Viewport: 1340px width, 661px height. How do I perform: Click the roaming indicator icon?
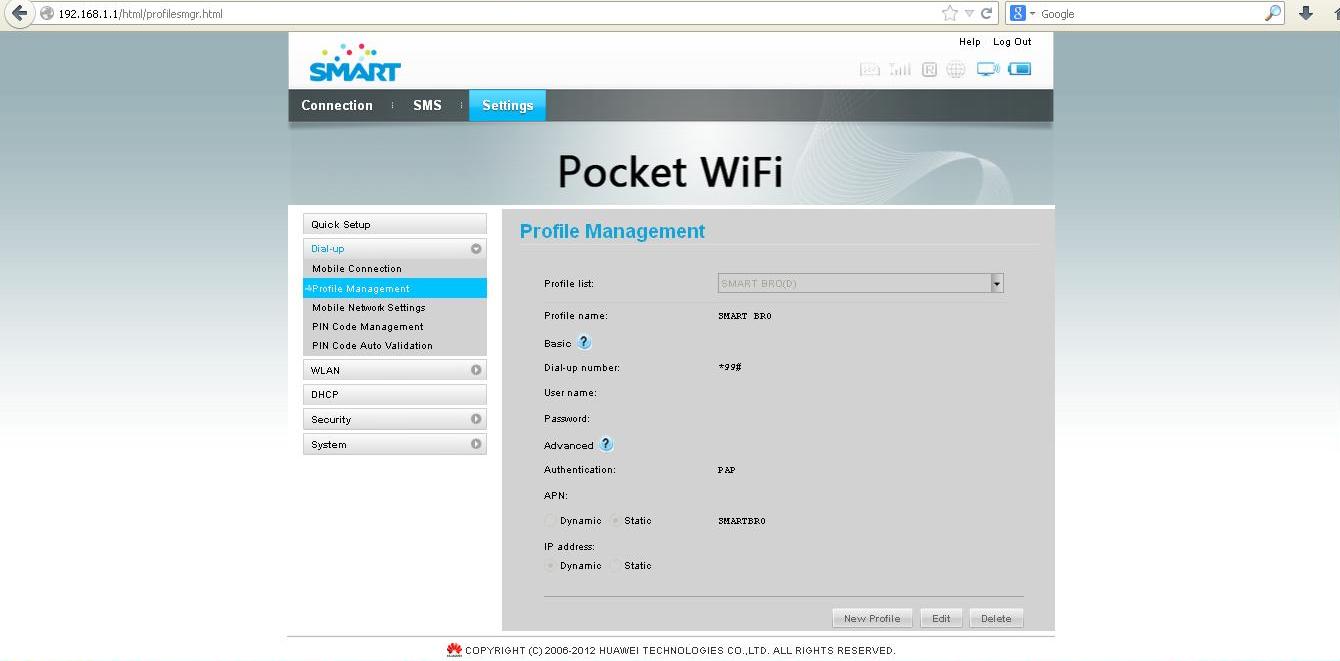pyautogui.click(x=929, y=69)
